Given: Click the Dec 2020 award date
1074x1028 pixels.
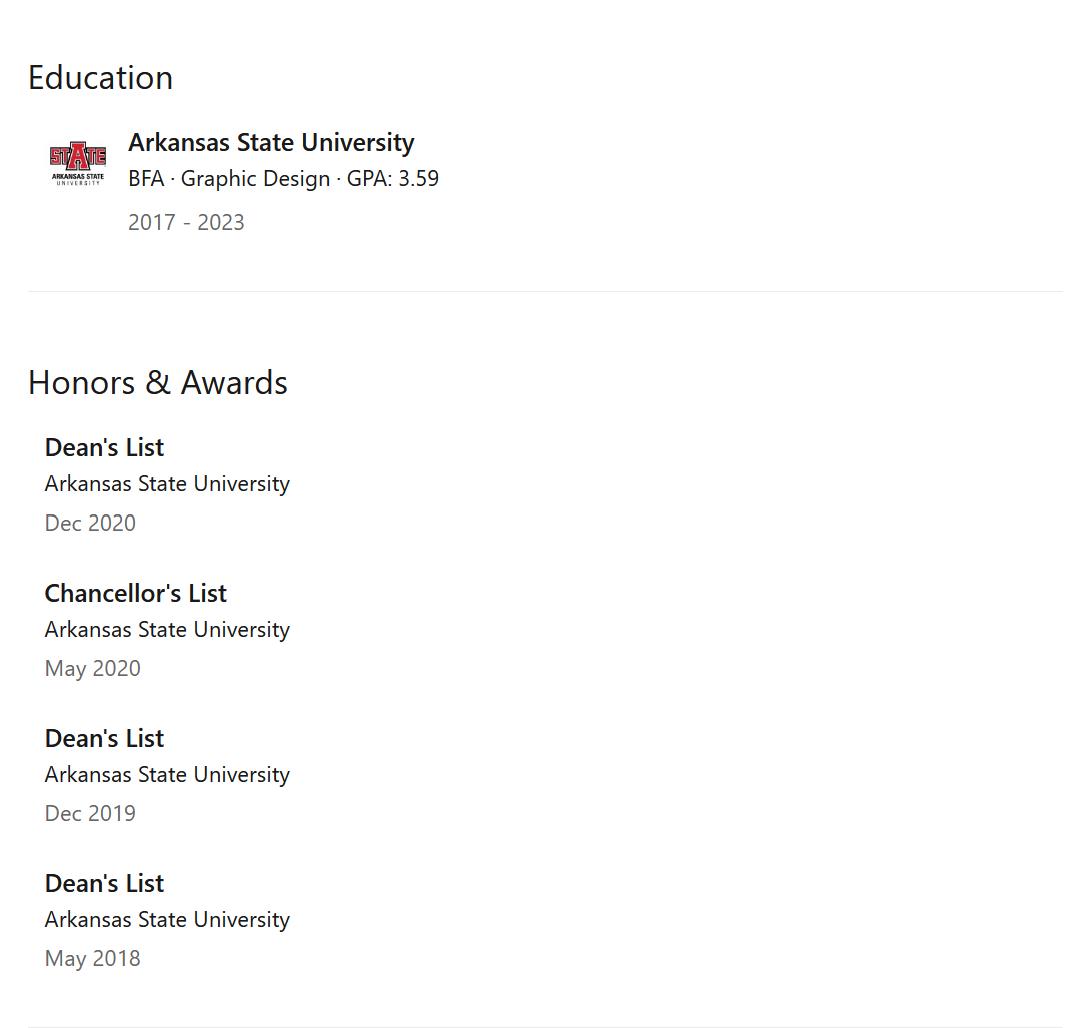Looking at the screenshot, I should [90, 523].
